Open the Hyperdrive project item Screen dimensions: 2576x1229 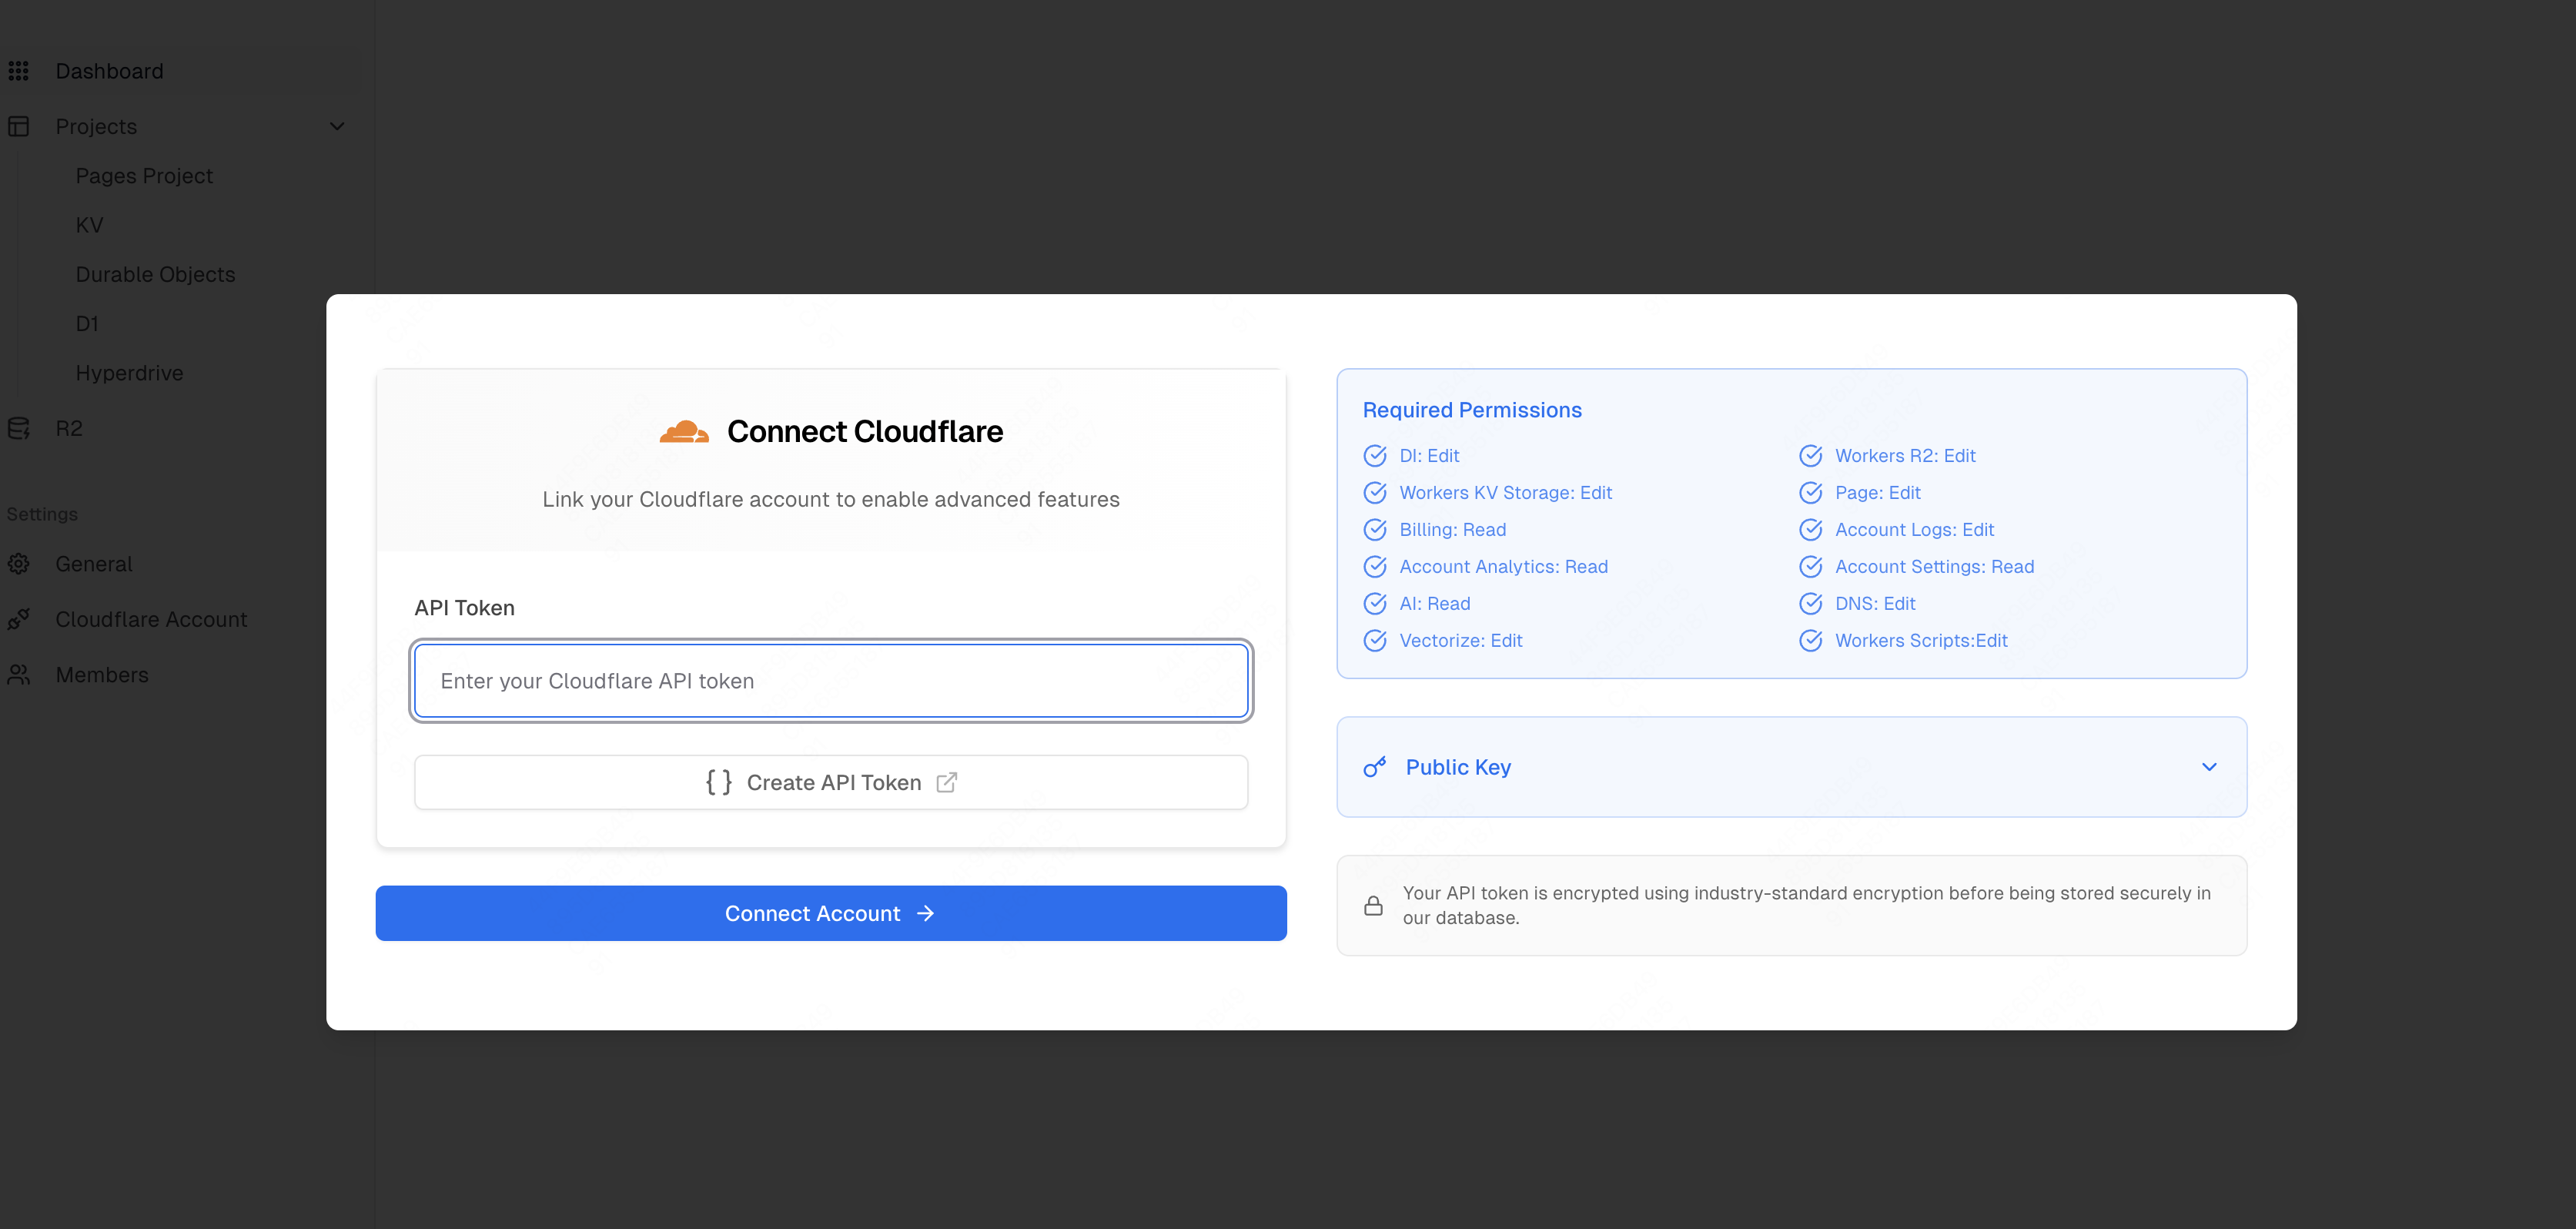pyautogui.click(x=130, y=372)
